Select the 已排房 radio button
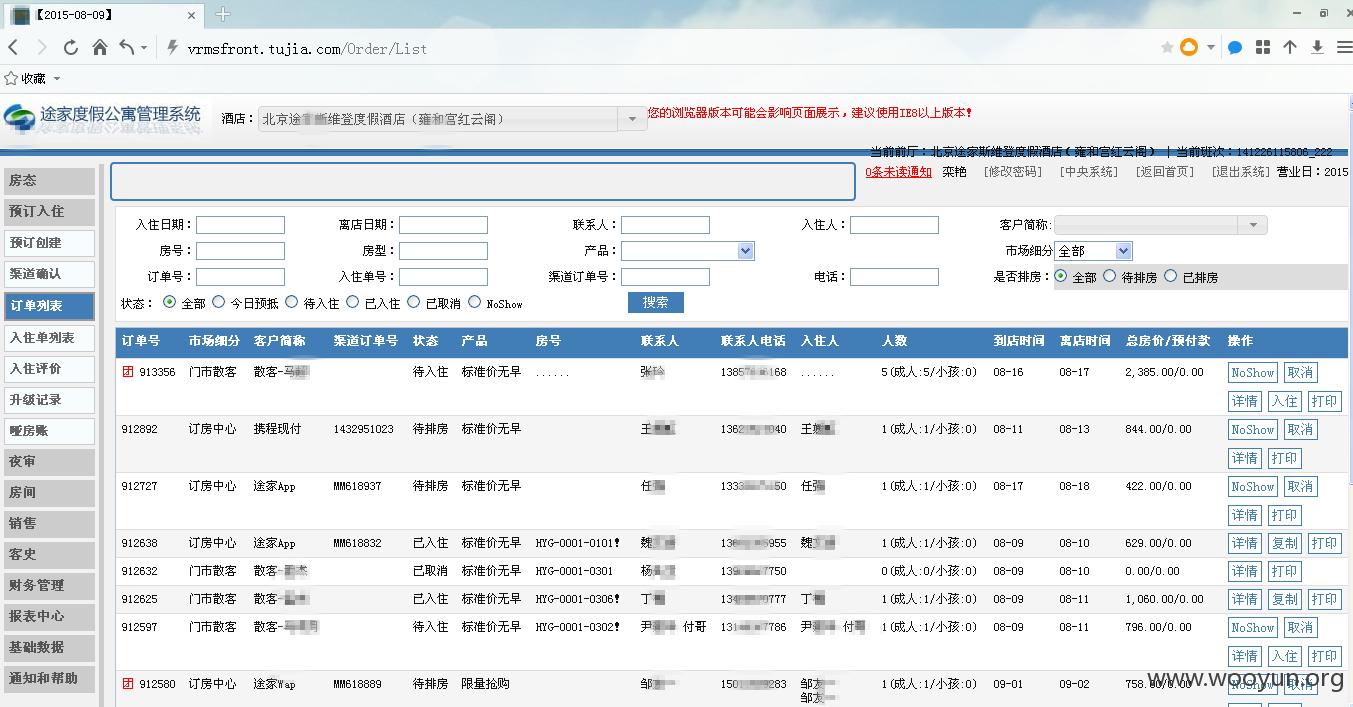 point(1171,276)
